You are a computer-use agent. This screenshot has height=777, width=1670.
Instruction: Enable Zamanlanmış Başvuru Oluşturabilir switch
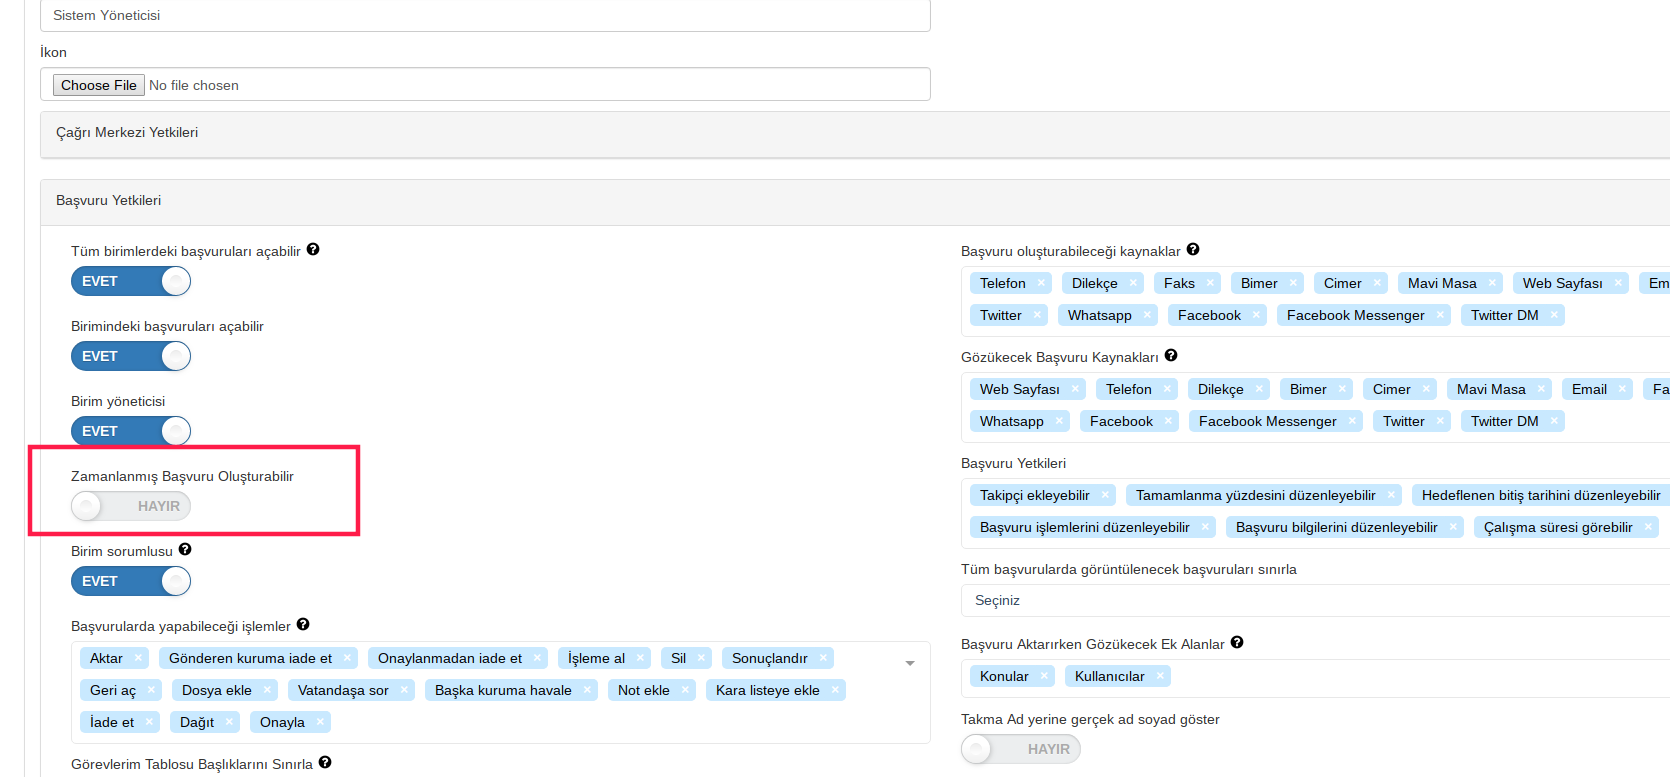tap(131, 506)
